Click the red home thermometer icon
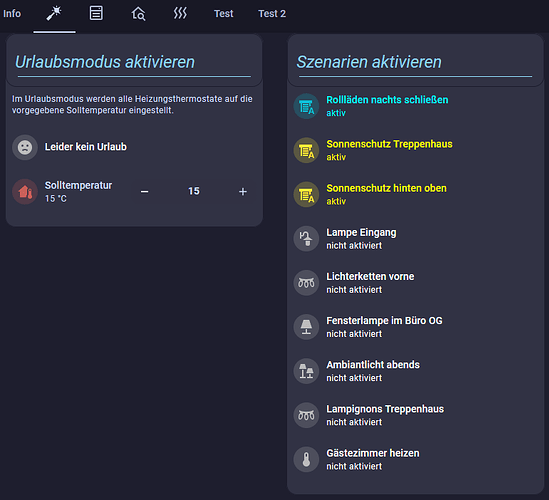 tap(25, 192)
